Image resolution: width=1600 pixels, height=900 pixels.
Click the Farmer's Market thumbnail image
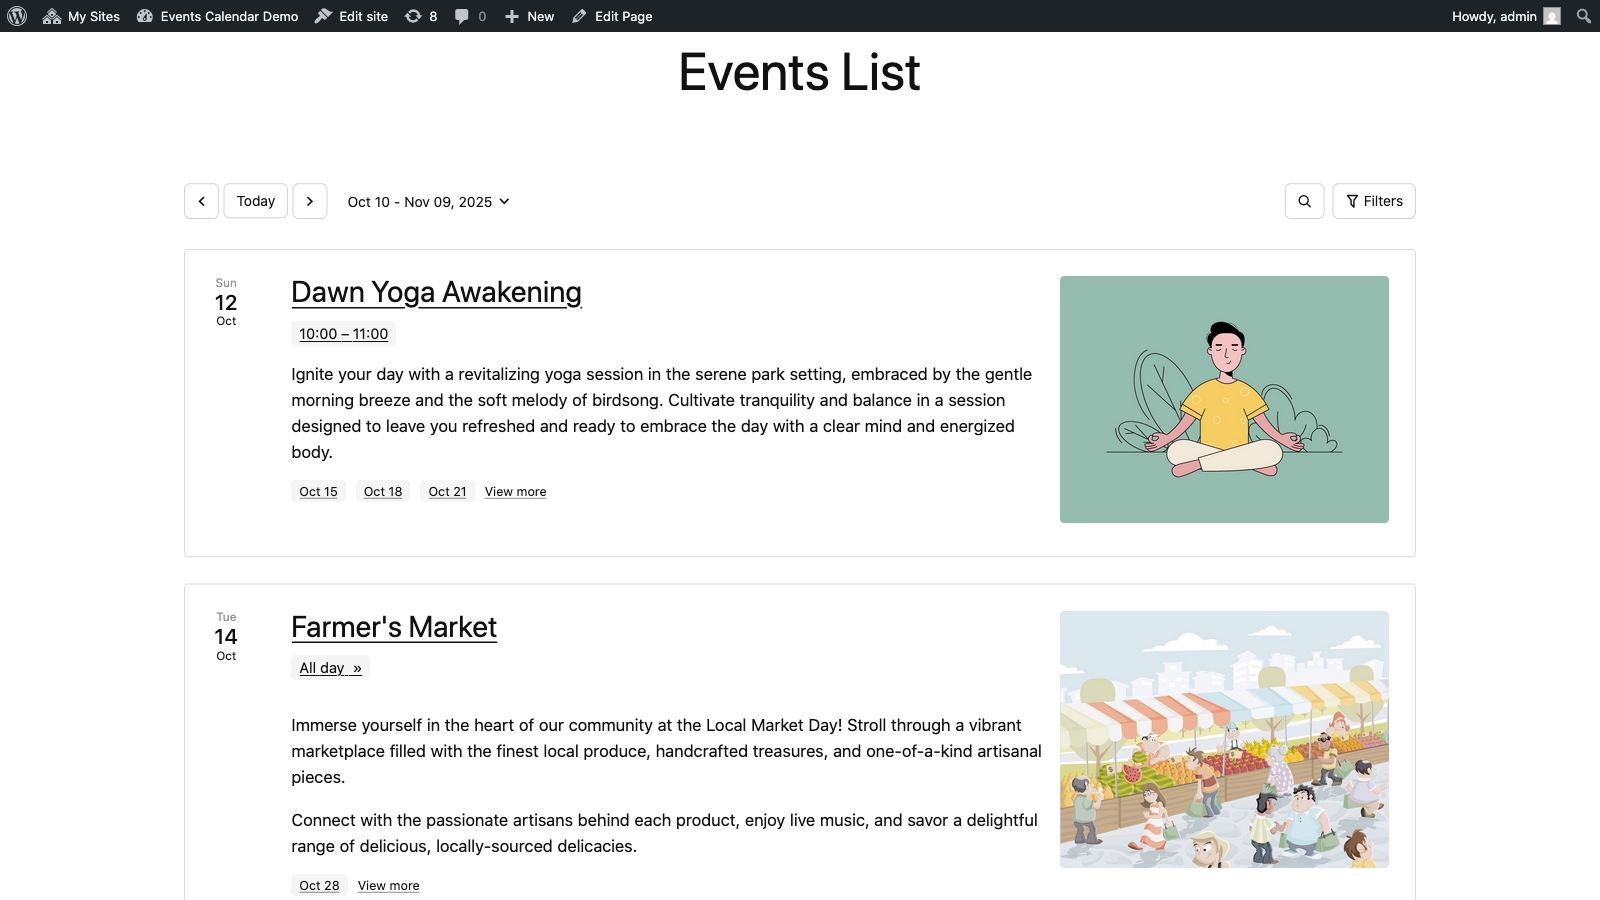point(1224,739)
